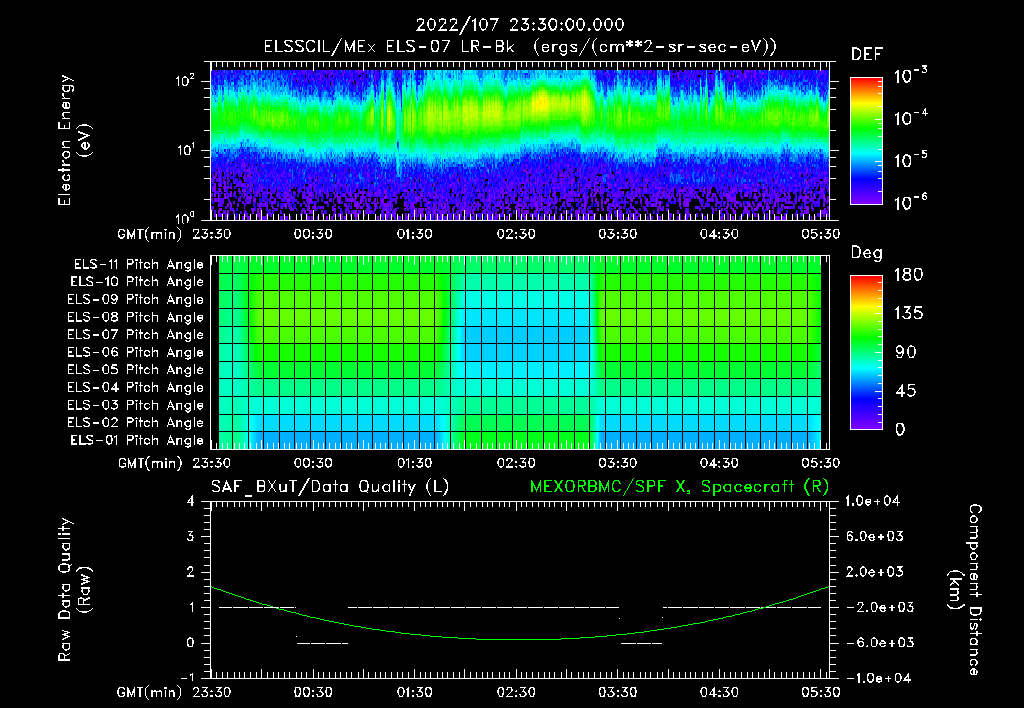Click GMT(min) label under the pitch angle panel
The width and height of the screenshot is (1024, 708).
click(150, 464)
